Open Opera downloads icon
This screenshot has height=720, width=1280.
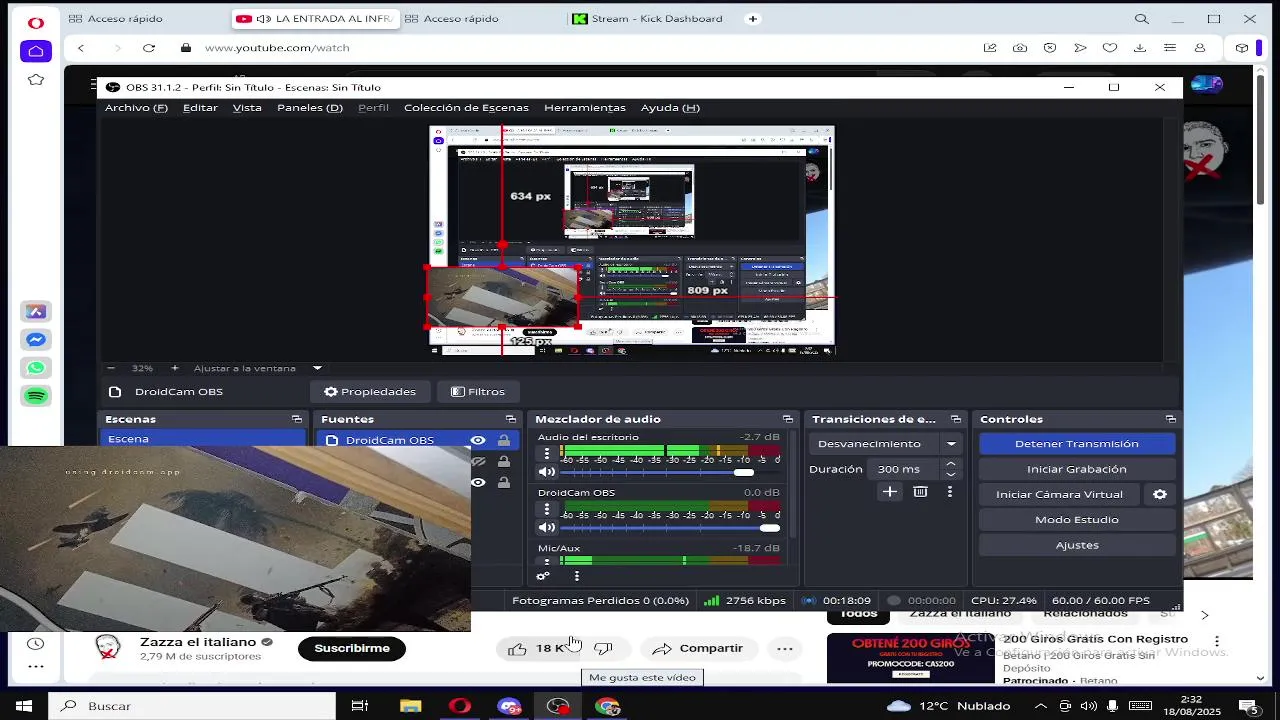[1140, 48]
